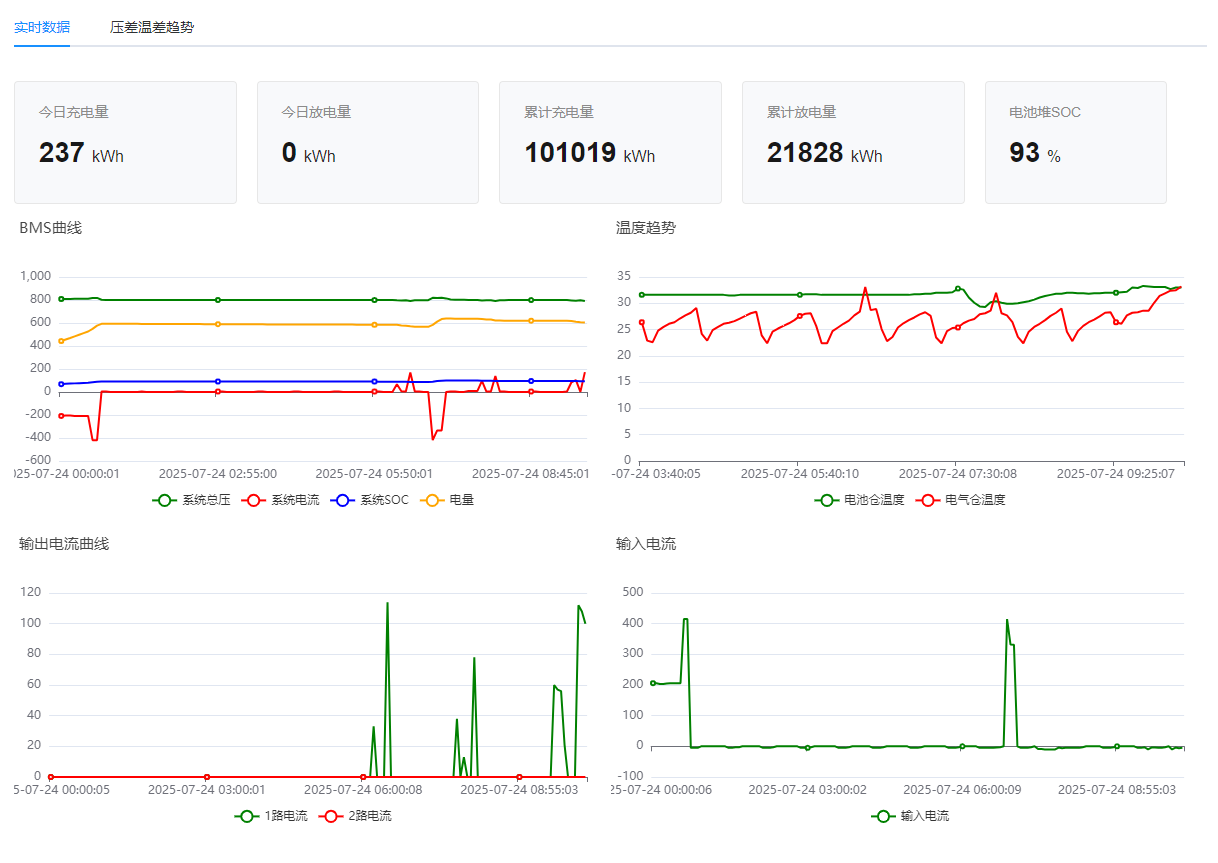Toggle 输入电流 legend item

[x=910, y=816]
